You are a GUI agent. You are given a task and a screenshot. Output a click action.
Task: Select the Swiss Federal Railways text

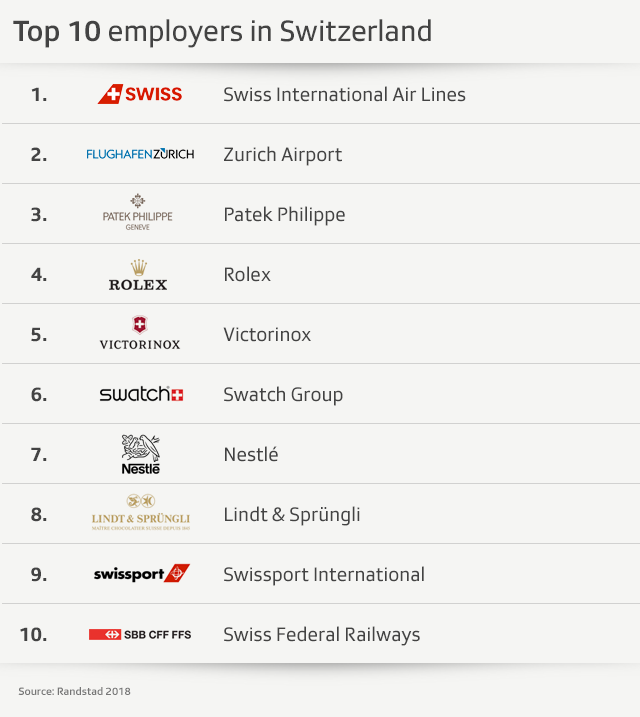click(x=321, y=635)
